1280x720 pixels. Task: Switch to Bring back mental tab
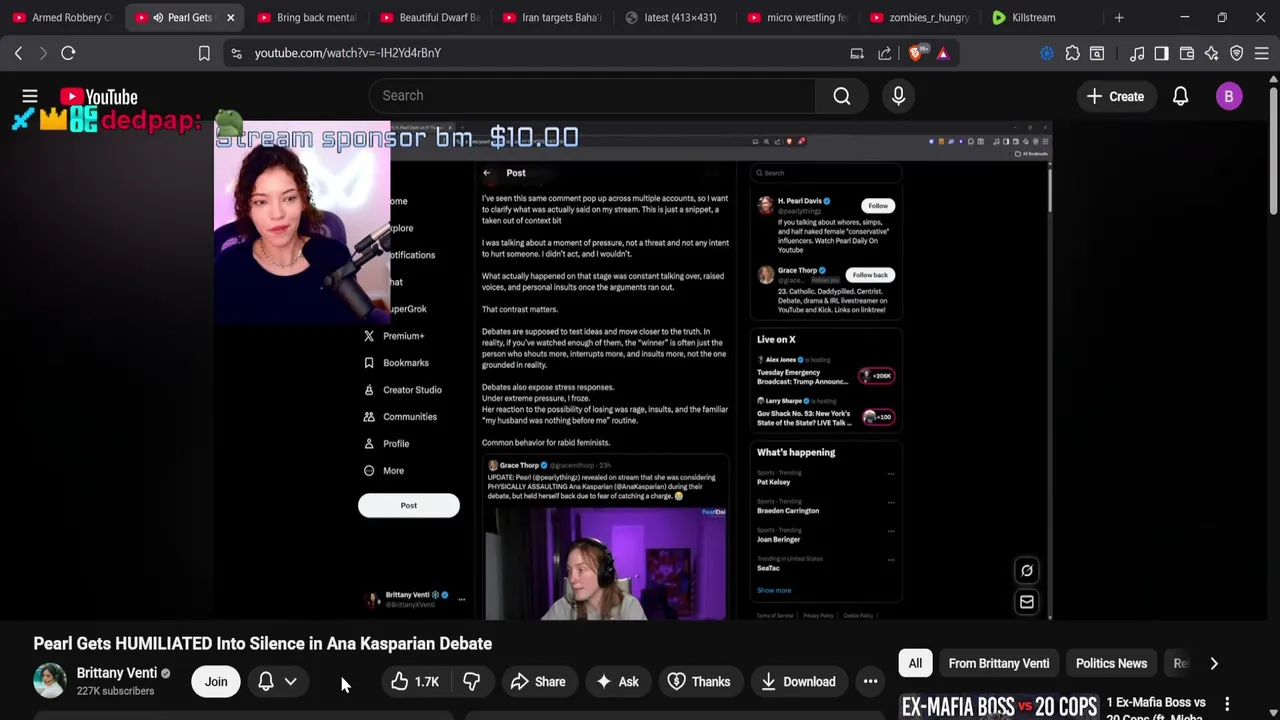[x=307, y=18]
